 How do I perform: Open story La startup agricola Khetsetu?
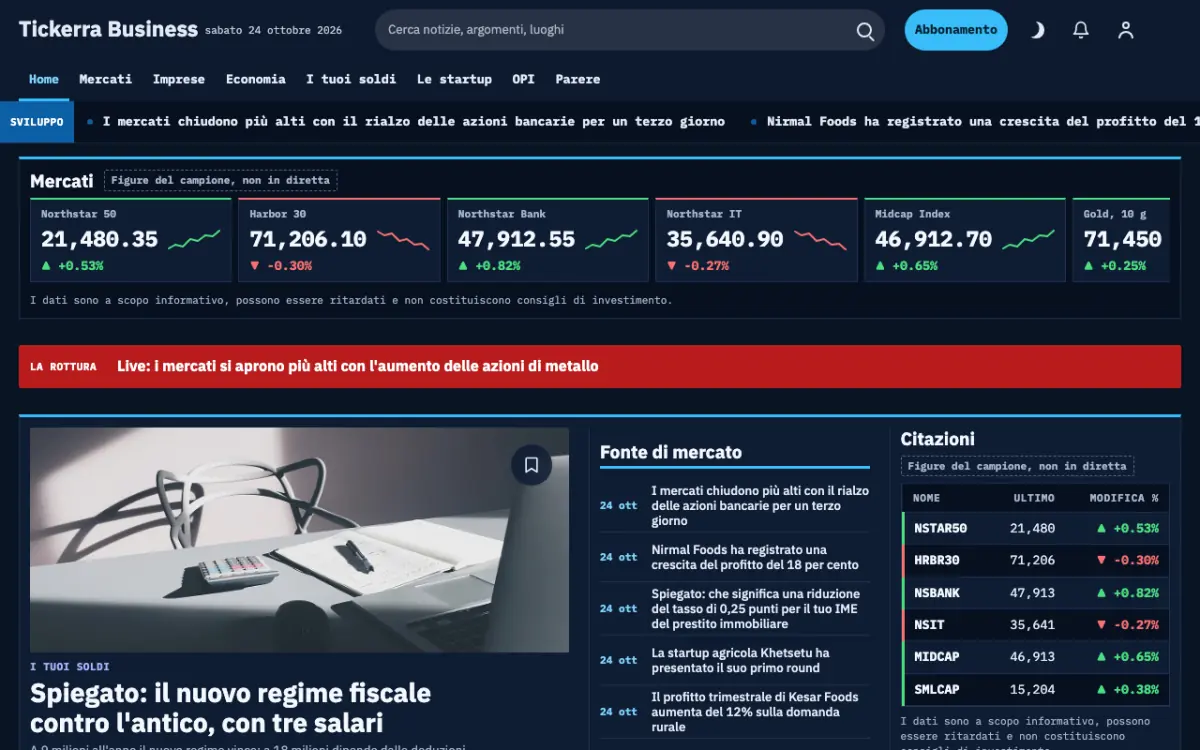click(741, 660)
